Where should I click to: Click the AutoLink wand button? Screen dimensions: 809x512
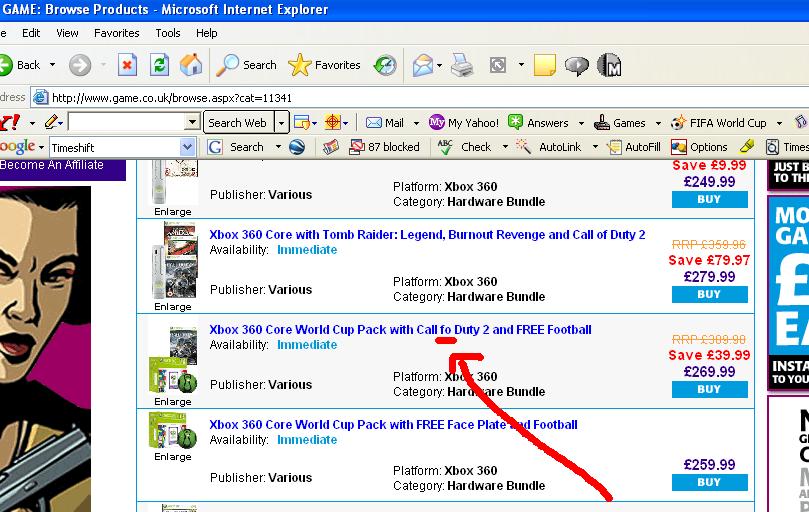pyautogui.click(x=548, y=147)
